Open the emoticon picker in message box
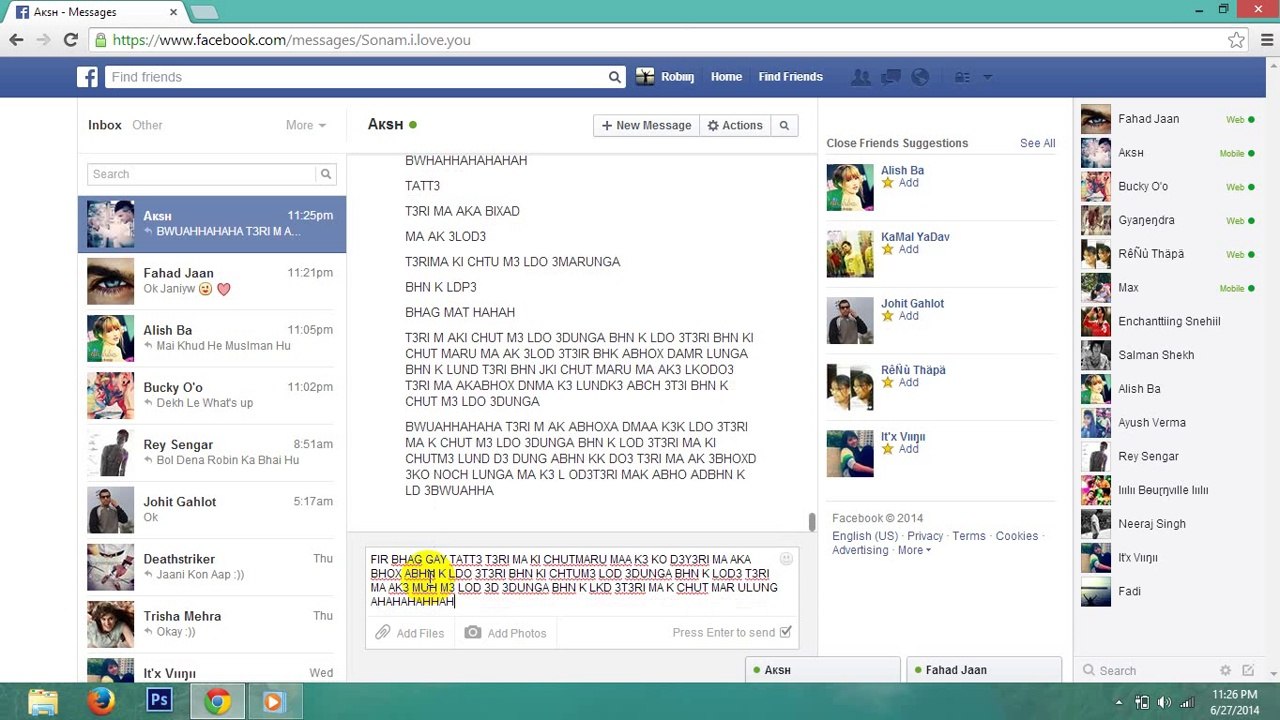Image resolution: width=1280 pixels, height=720 pixels. 786,559
